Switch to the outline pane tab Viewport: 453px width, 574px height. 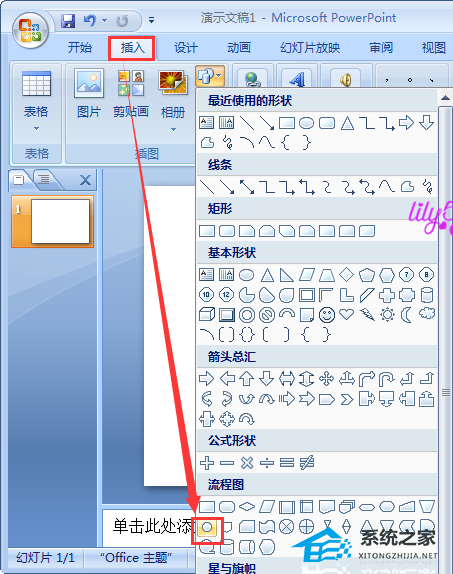tap(44, 179)
